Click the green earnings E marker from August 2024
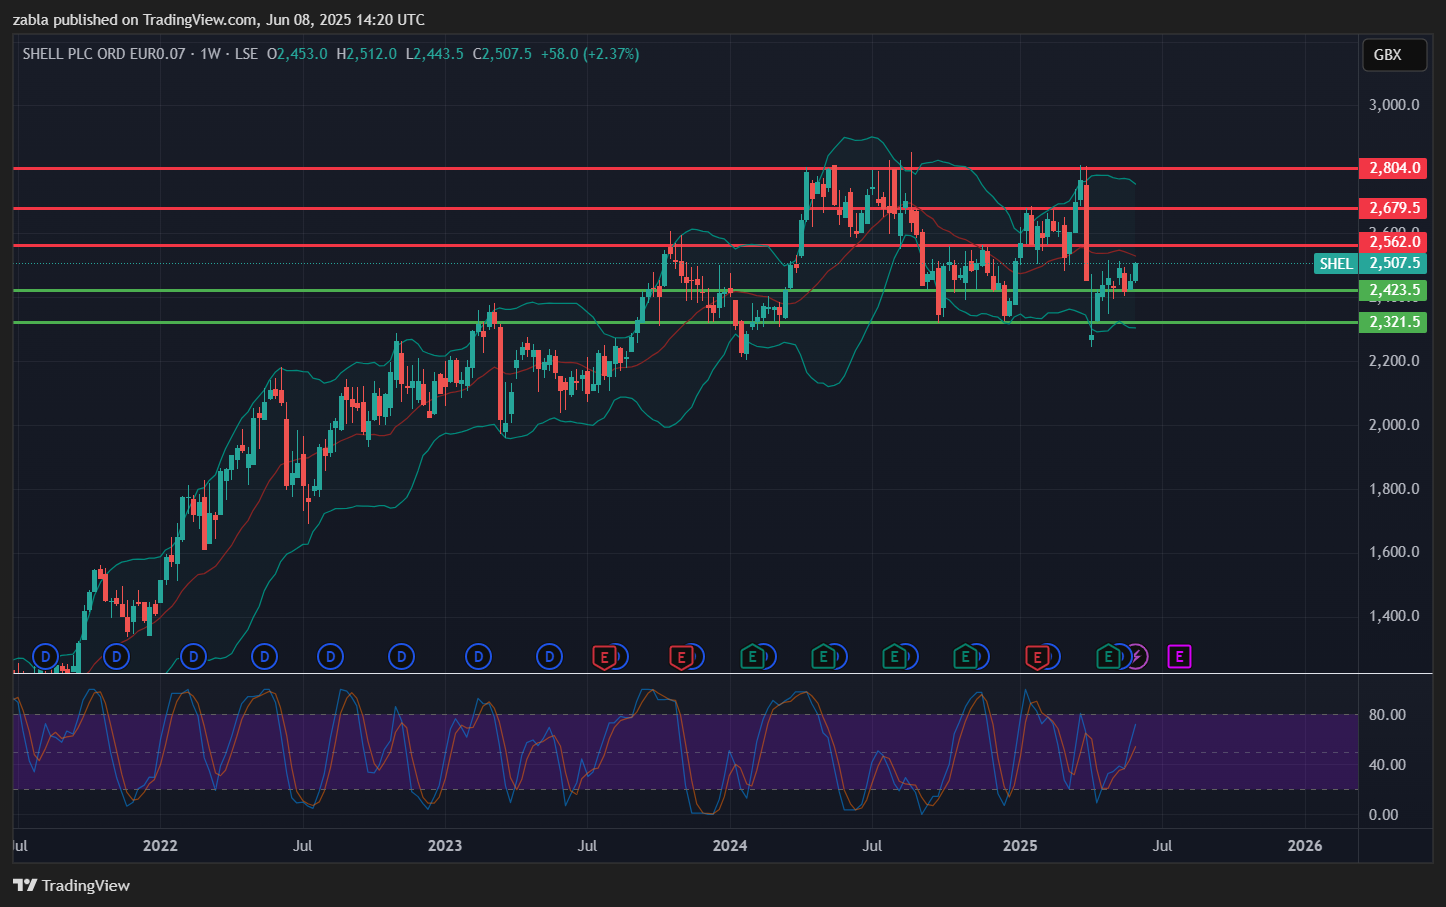The height and width of the screenshot is (907, 1446). pyautogui.click(x=894, y=657)
